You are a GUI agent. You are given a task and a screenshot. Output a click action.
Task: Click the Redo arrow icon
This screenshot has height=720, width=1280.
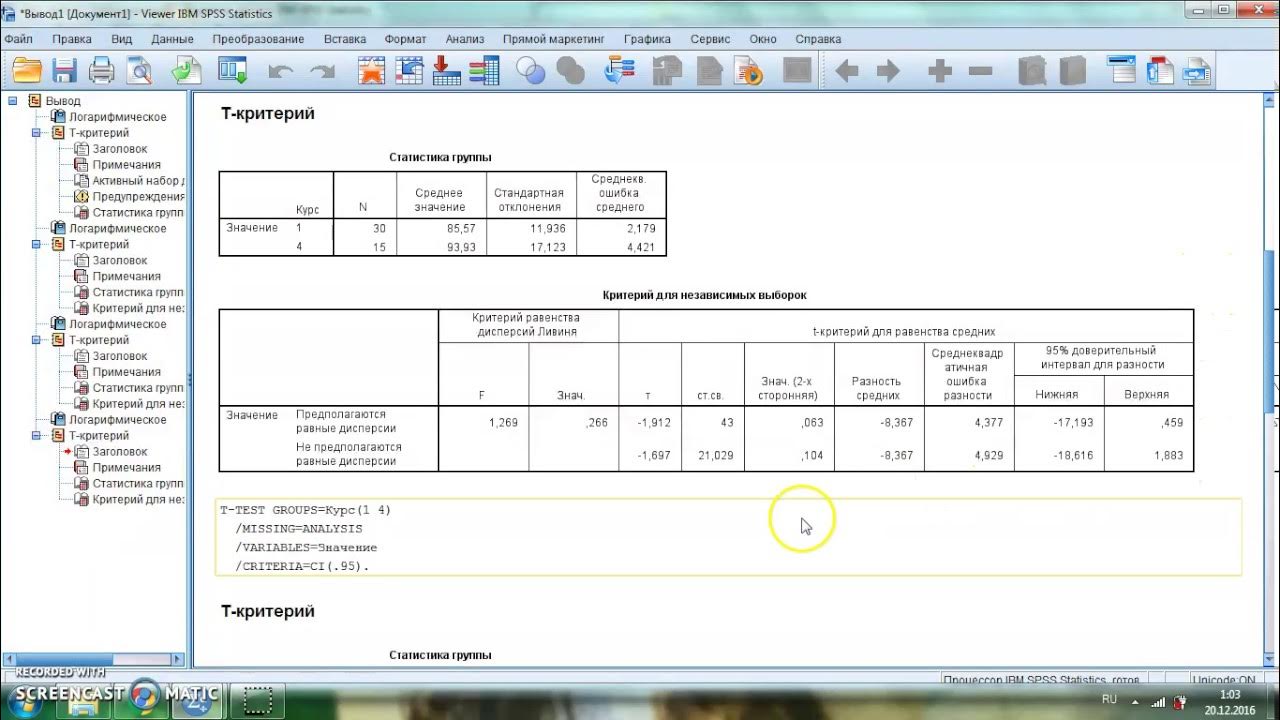322,72
